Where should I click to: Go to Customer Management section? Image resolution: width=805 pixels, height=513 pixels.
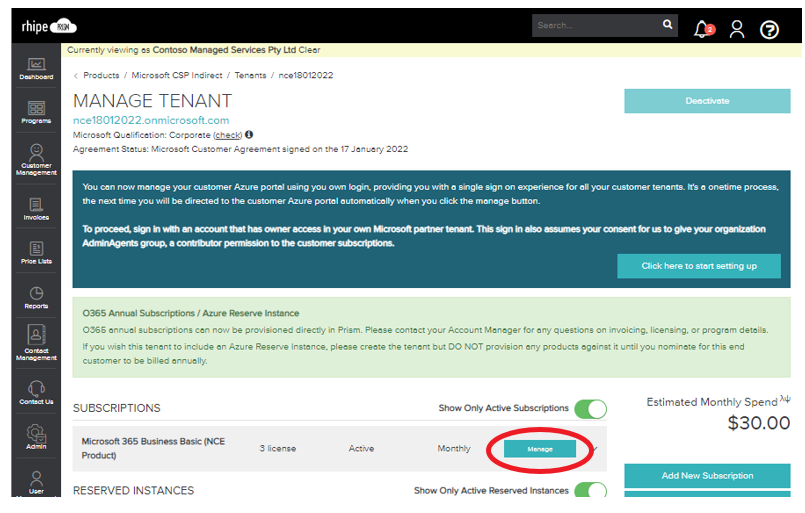pyautogui.click(x=36, y=160)
